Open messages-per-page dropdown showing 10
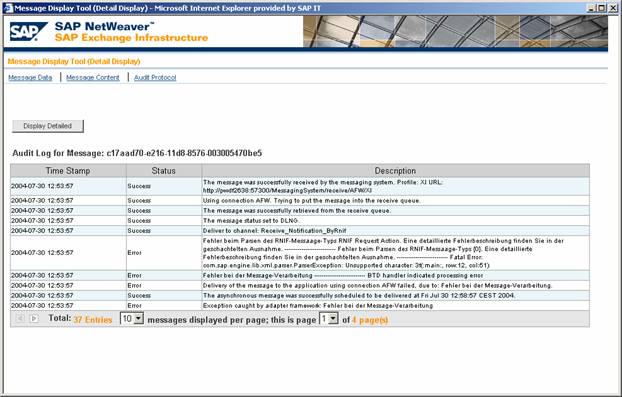Image resolution: width=622 pixels, height=397 pixels. [x=132, y=318]
